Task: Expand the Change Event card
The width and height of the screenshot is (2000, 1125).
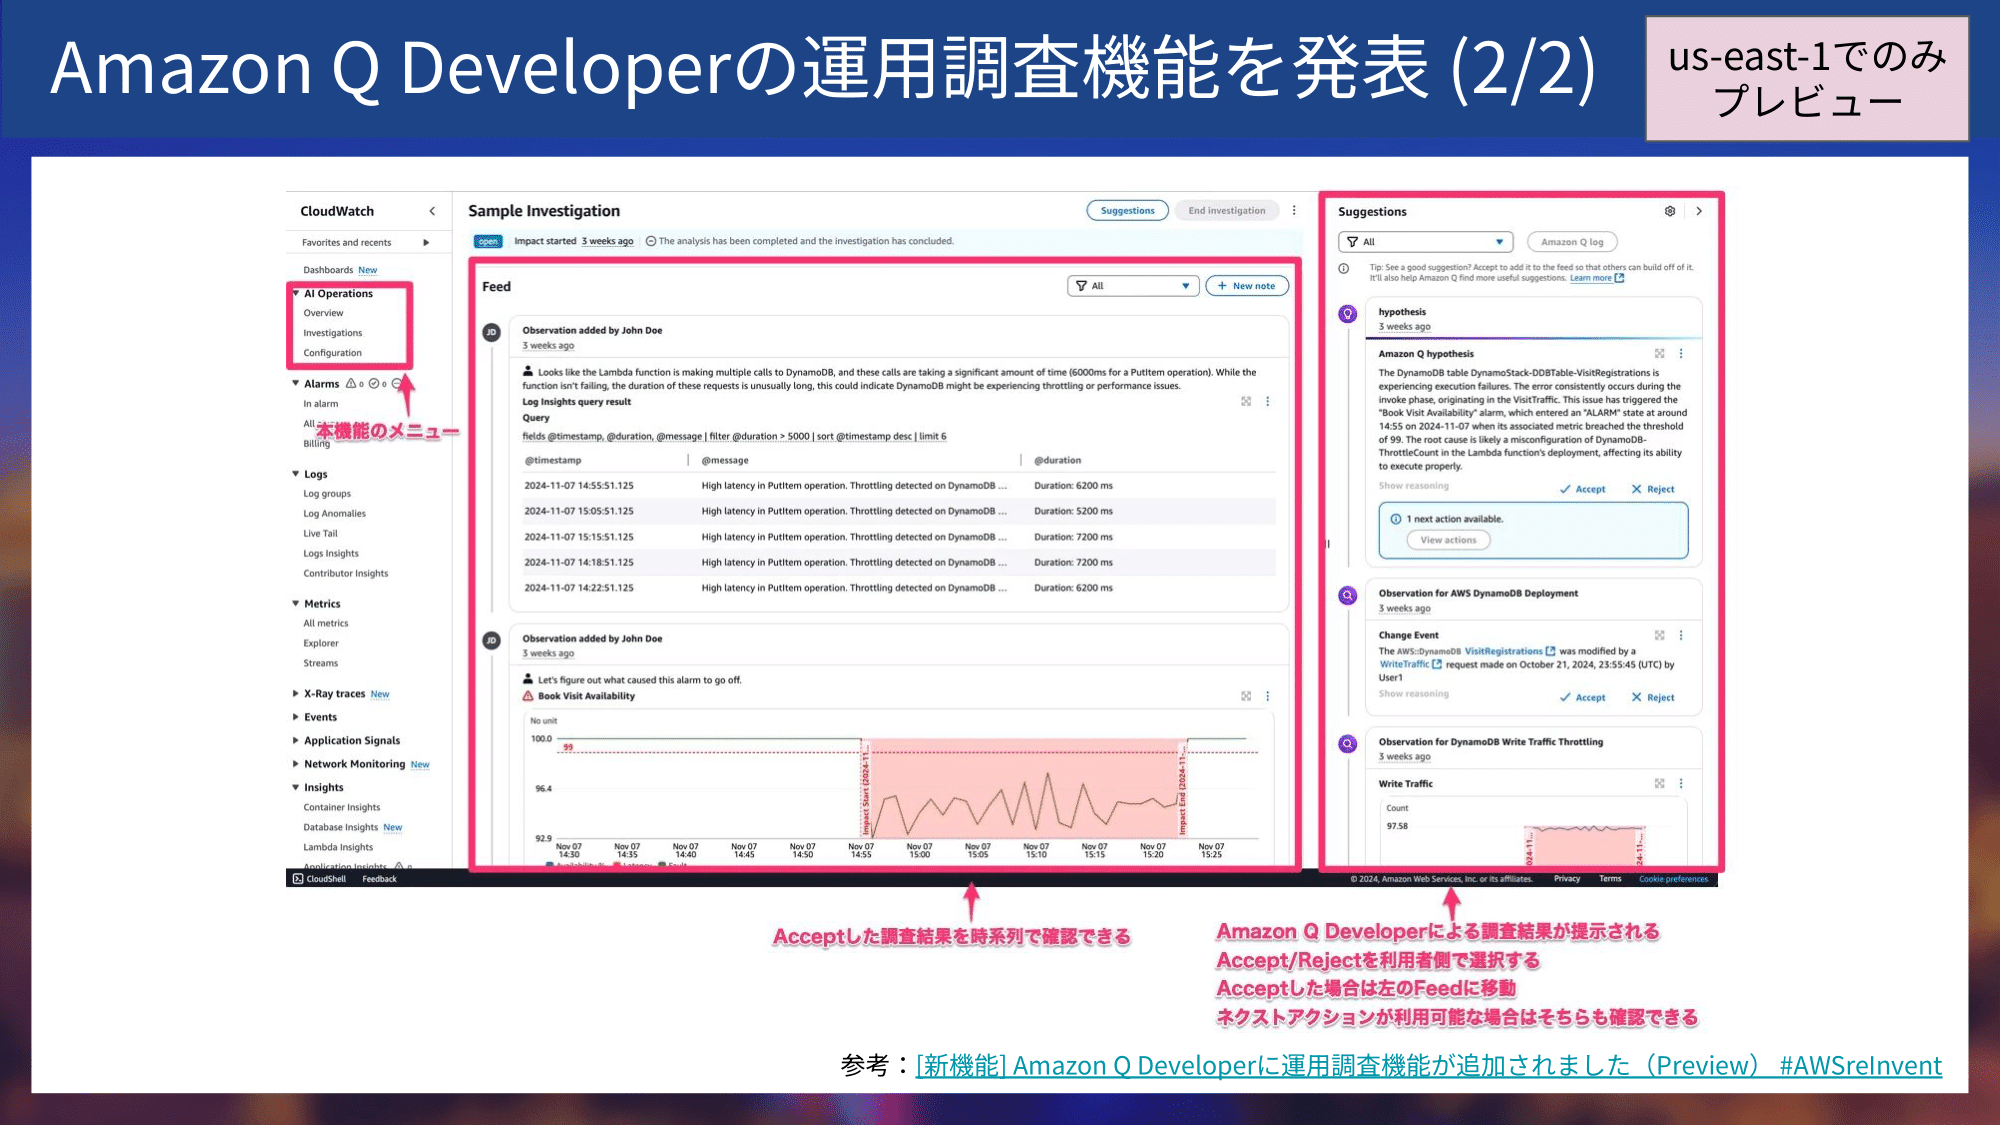Action: 1659,635
